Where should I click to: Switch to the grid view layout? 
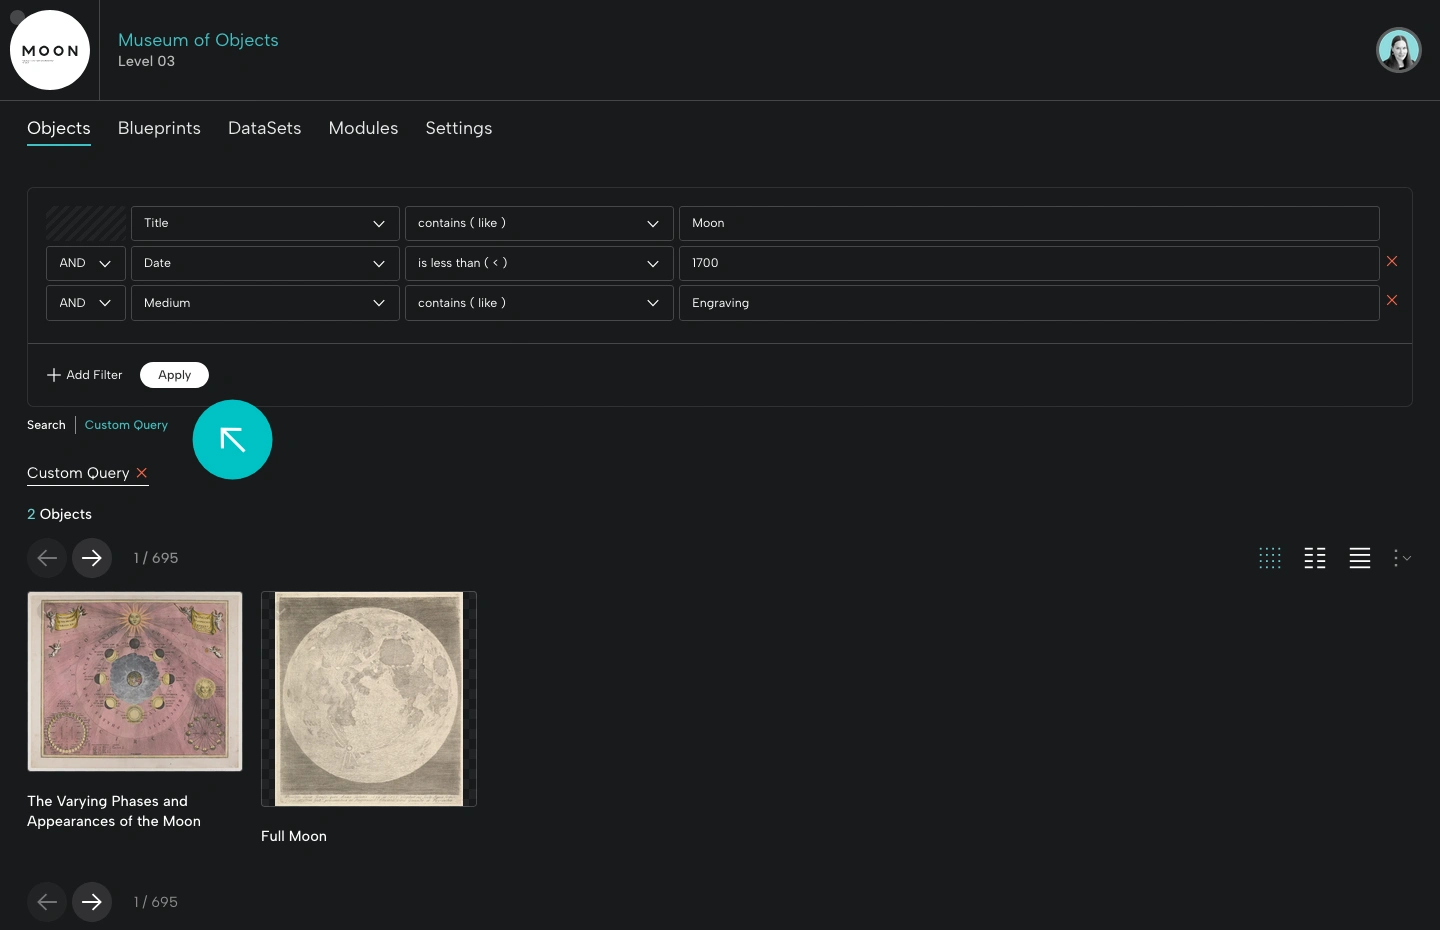tap(1269, 558)
